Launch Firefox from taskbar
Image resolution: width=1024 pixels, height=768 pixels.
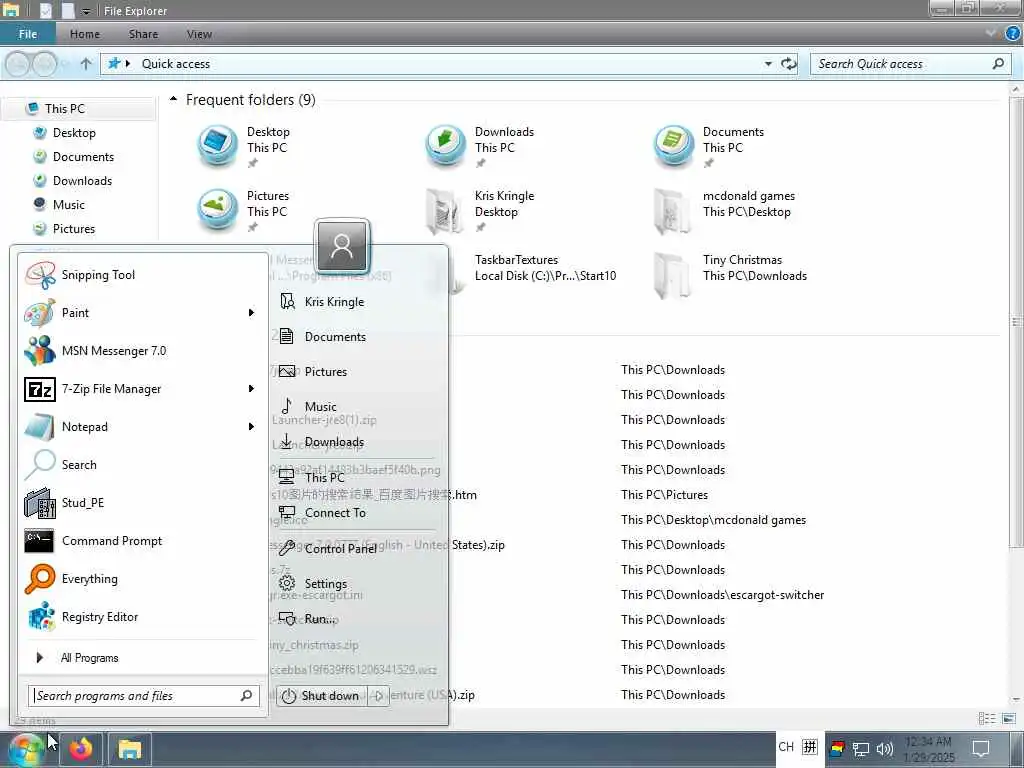pos(81,748)
